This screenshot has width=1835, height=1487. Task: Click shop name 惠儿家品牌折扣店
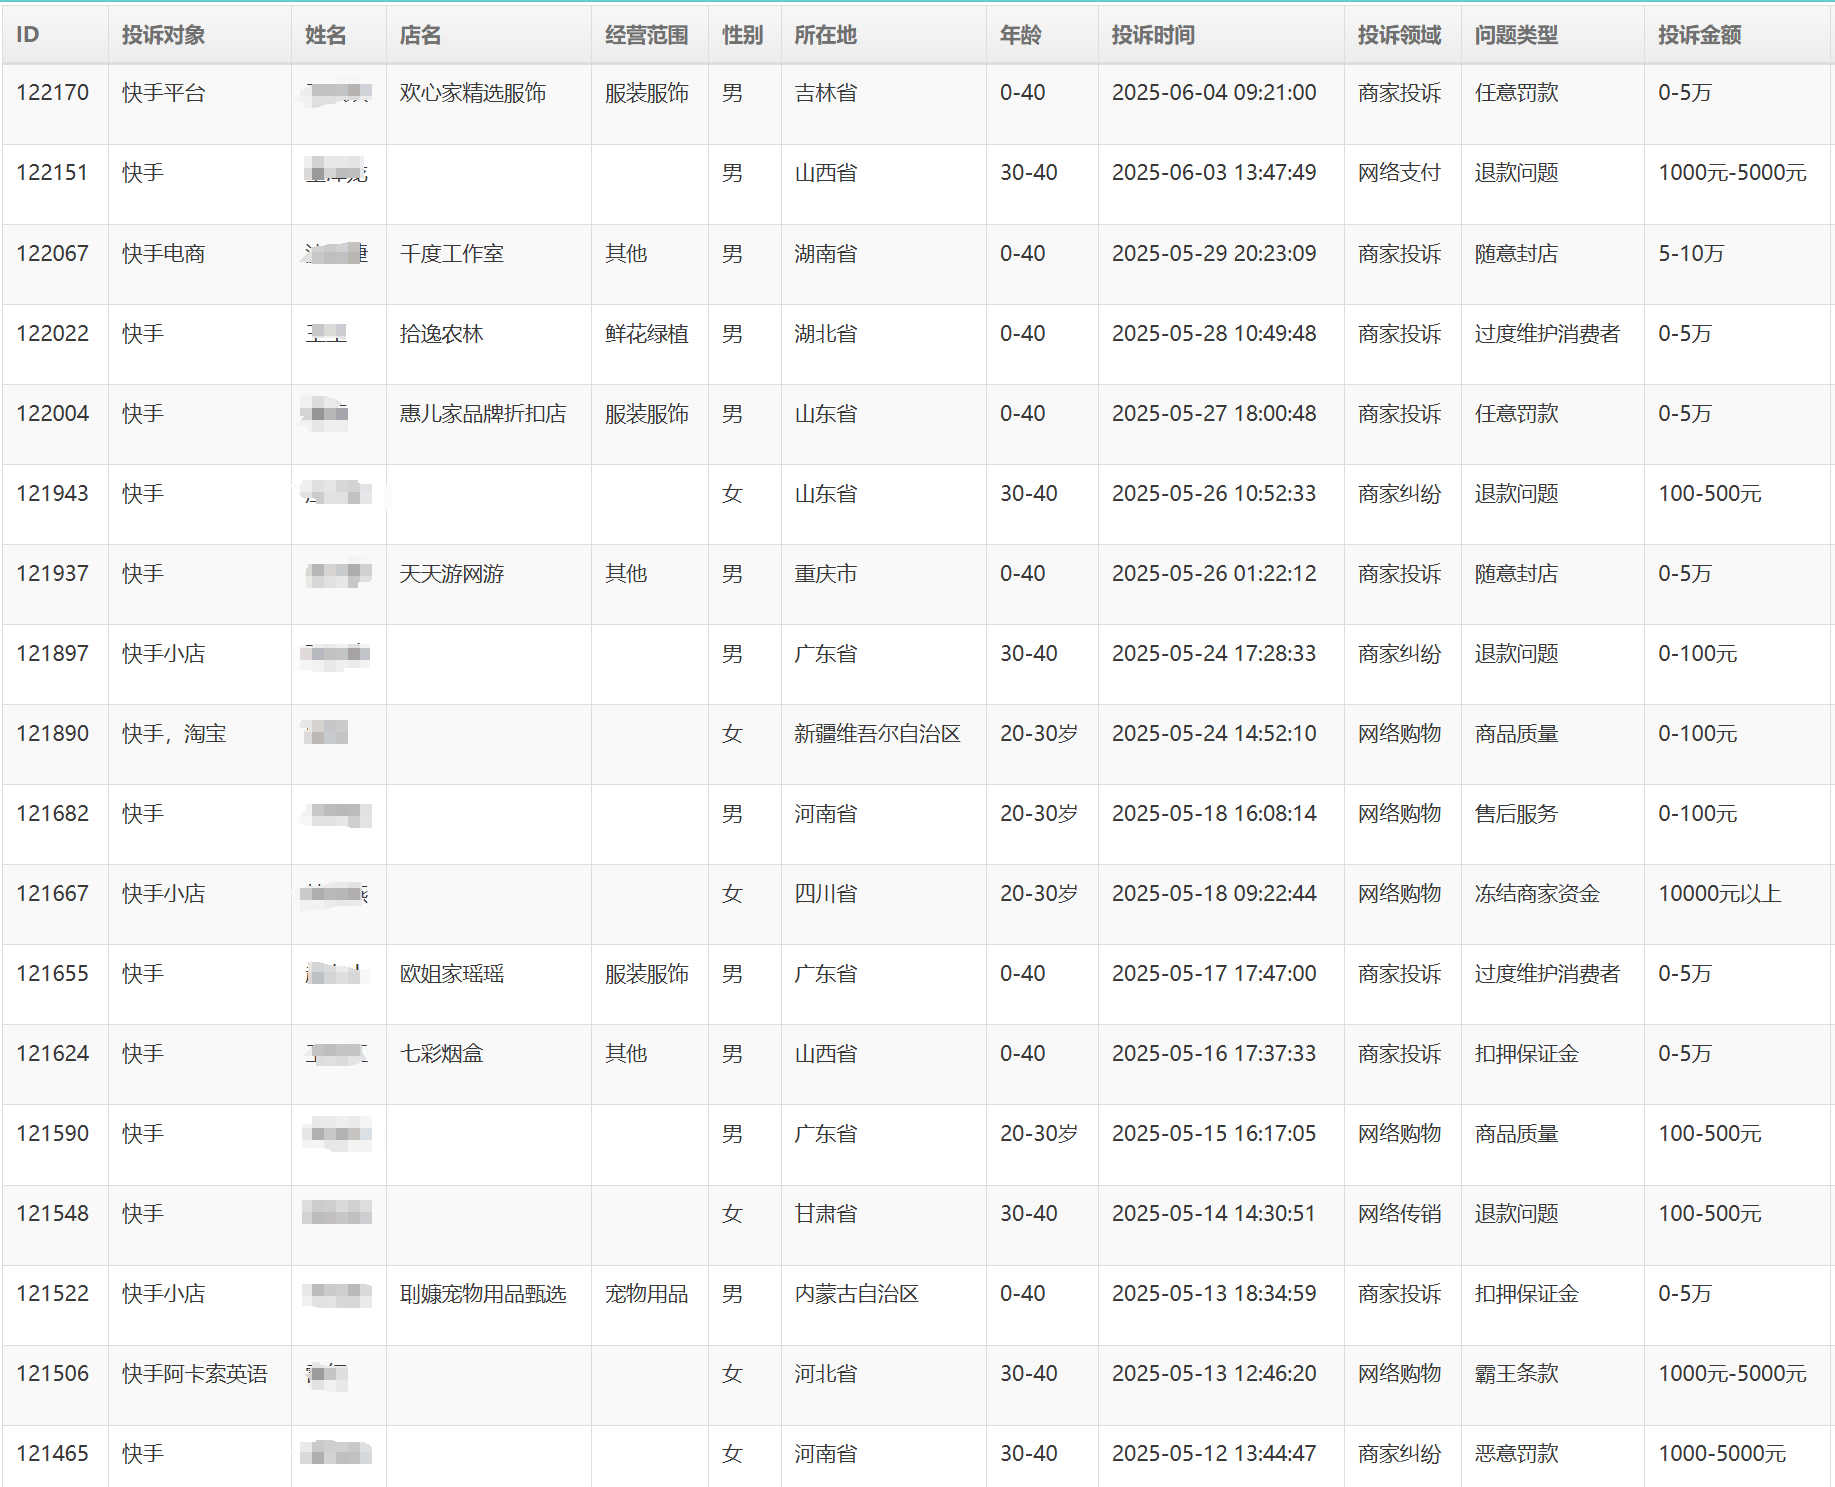tap(483, 414)
